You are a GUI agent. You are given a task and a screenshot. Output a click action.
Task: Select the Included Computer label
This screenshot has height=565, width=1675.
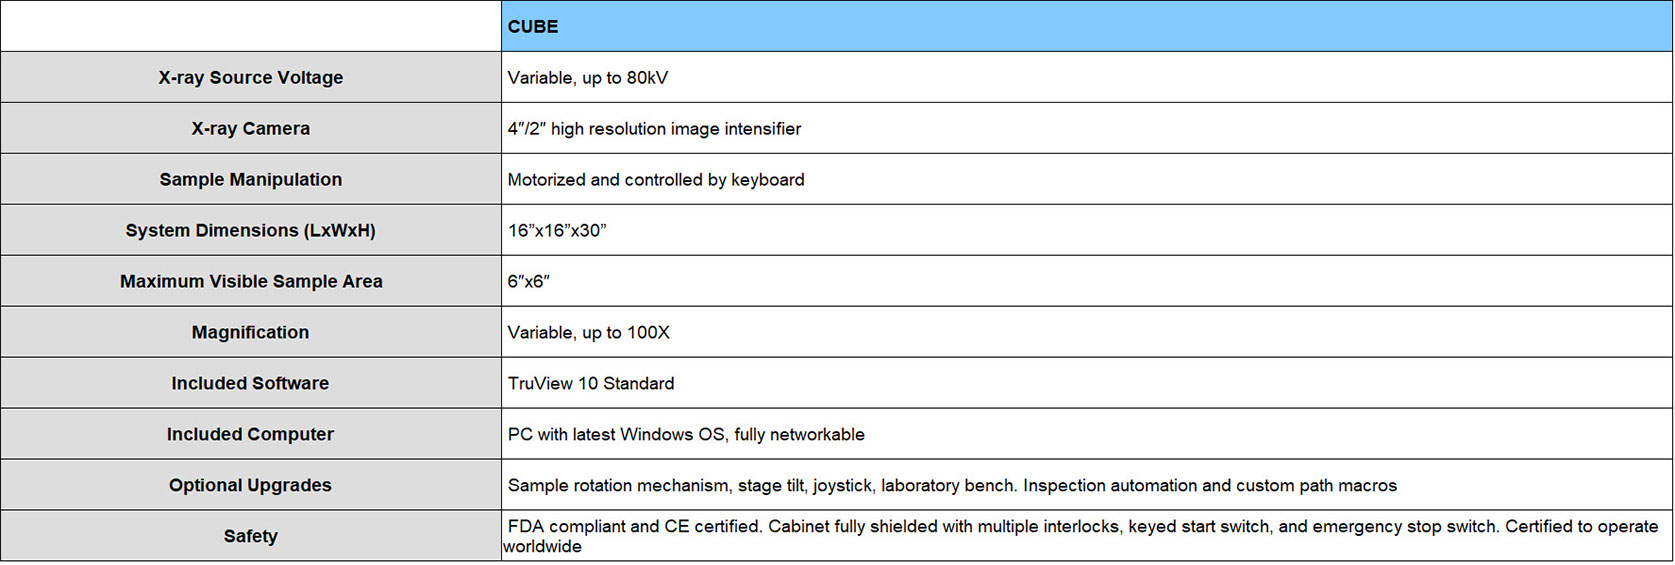click(x=251, y=435)
